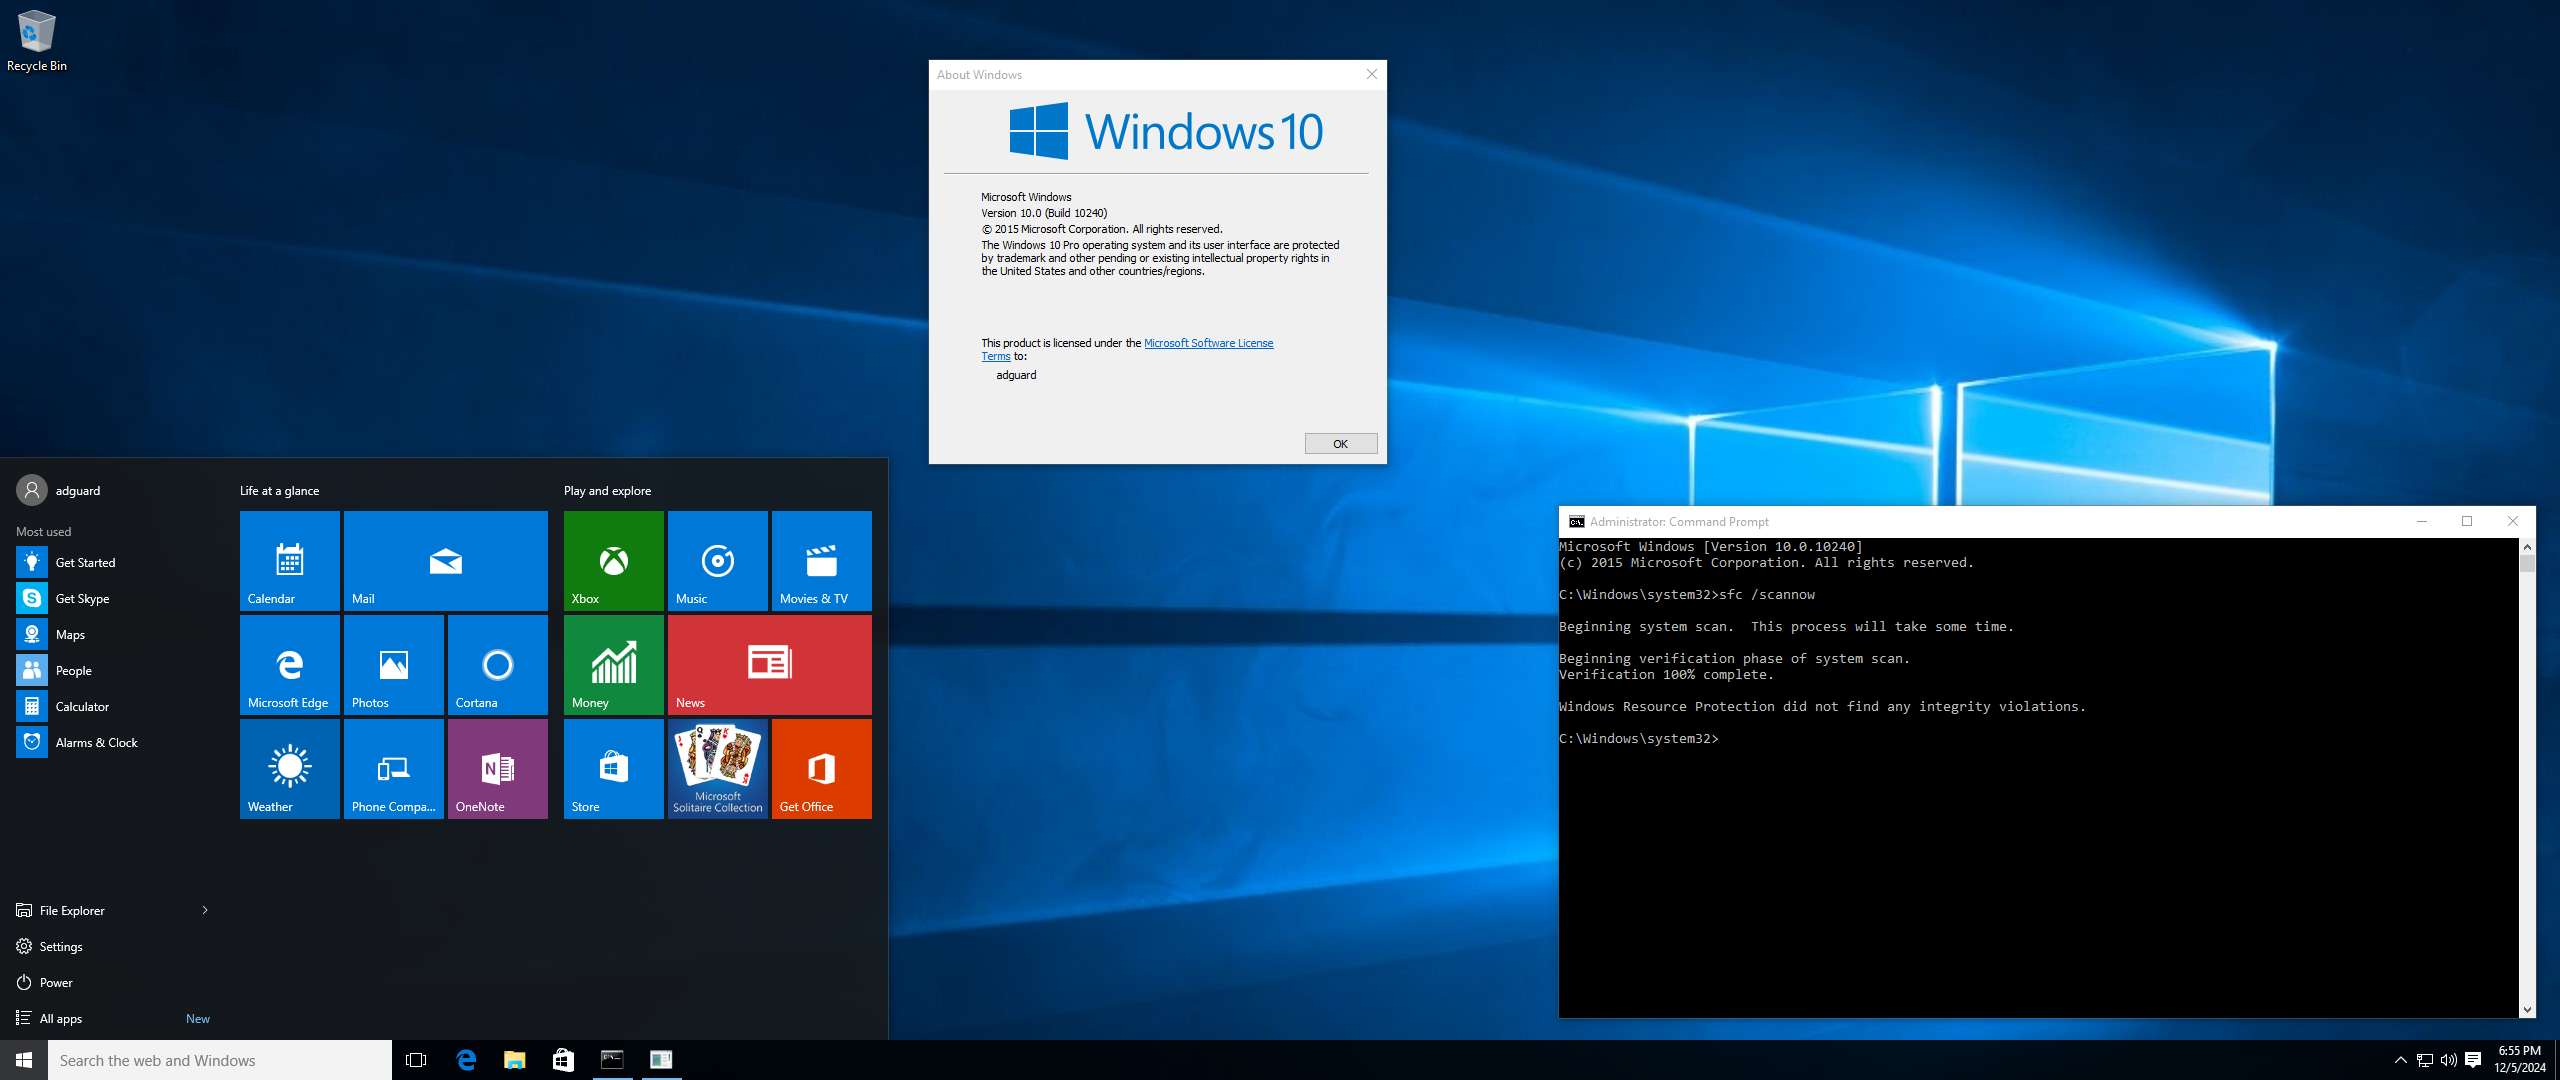Click the 'Life at a glance' group header
This screenshot has width=2560, height=1080.
click(x=280, y=491)
